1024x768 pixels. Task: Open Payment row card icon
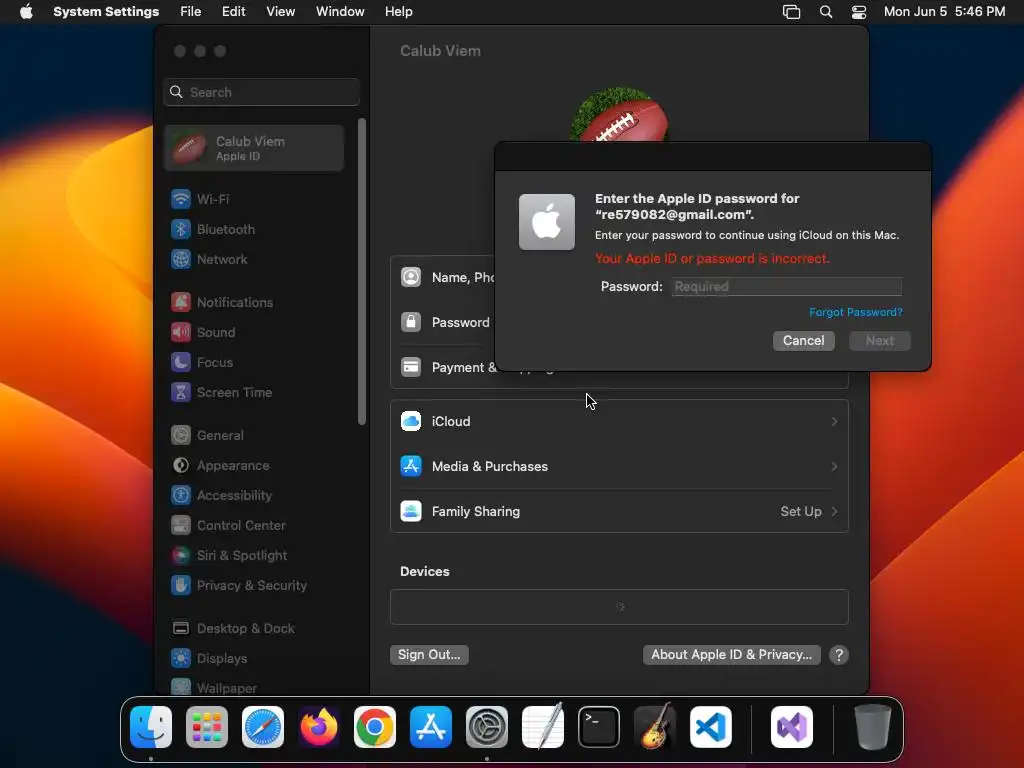coord(411,367)
